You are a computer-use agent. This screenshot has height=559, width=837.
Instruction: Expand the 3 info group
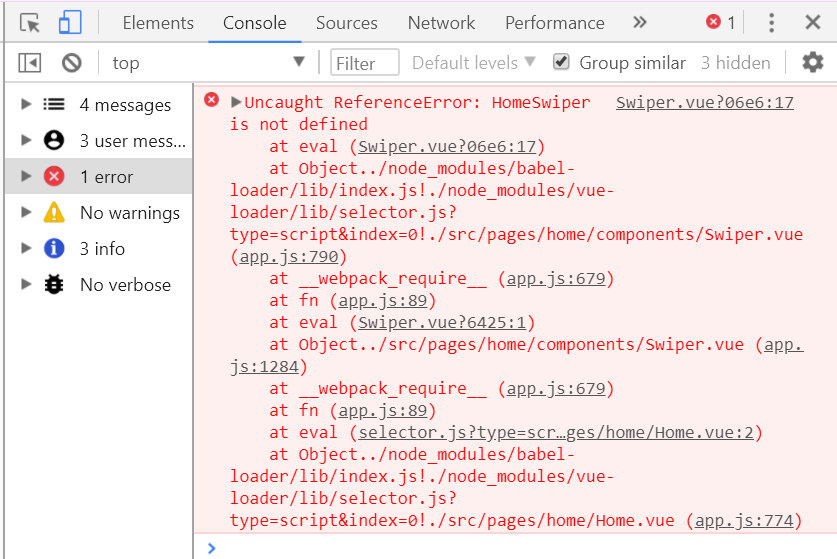coord(26,248)
